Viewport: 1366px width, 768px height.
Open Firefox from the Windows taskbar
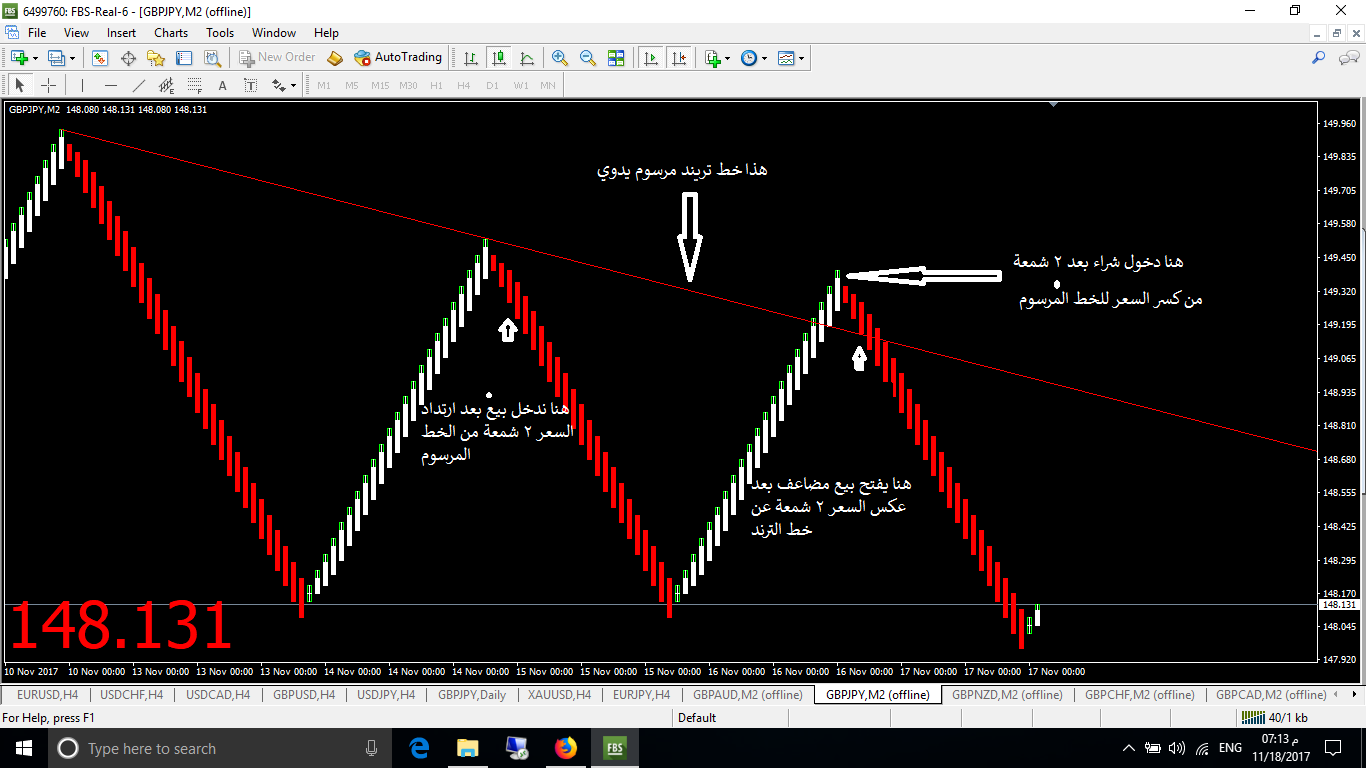pyautogui.click(x=565, y=748)
